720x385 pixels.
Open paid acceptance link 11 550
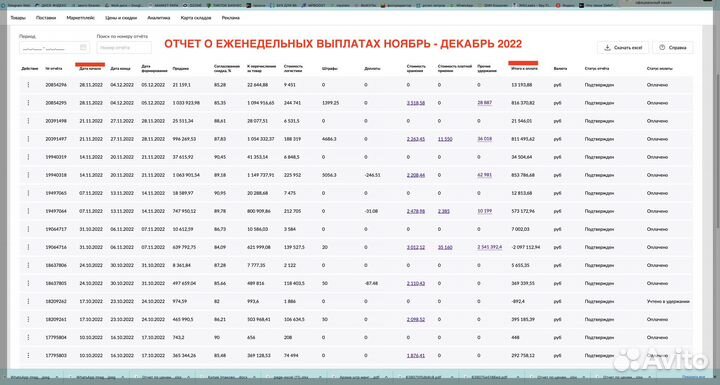pyautogui.click(x=445, y=139)
